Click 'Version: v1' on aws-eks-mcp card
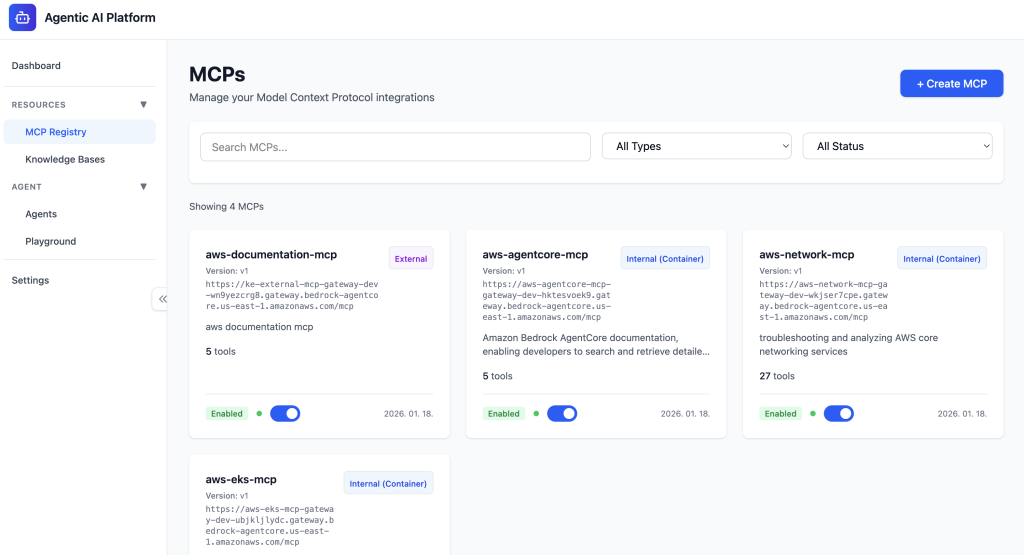This screenshot has width=1024, height=555. pos(227,496)
